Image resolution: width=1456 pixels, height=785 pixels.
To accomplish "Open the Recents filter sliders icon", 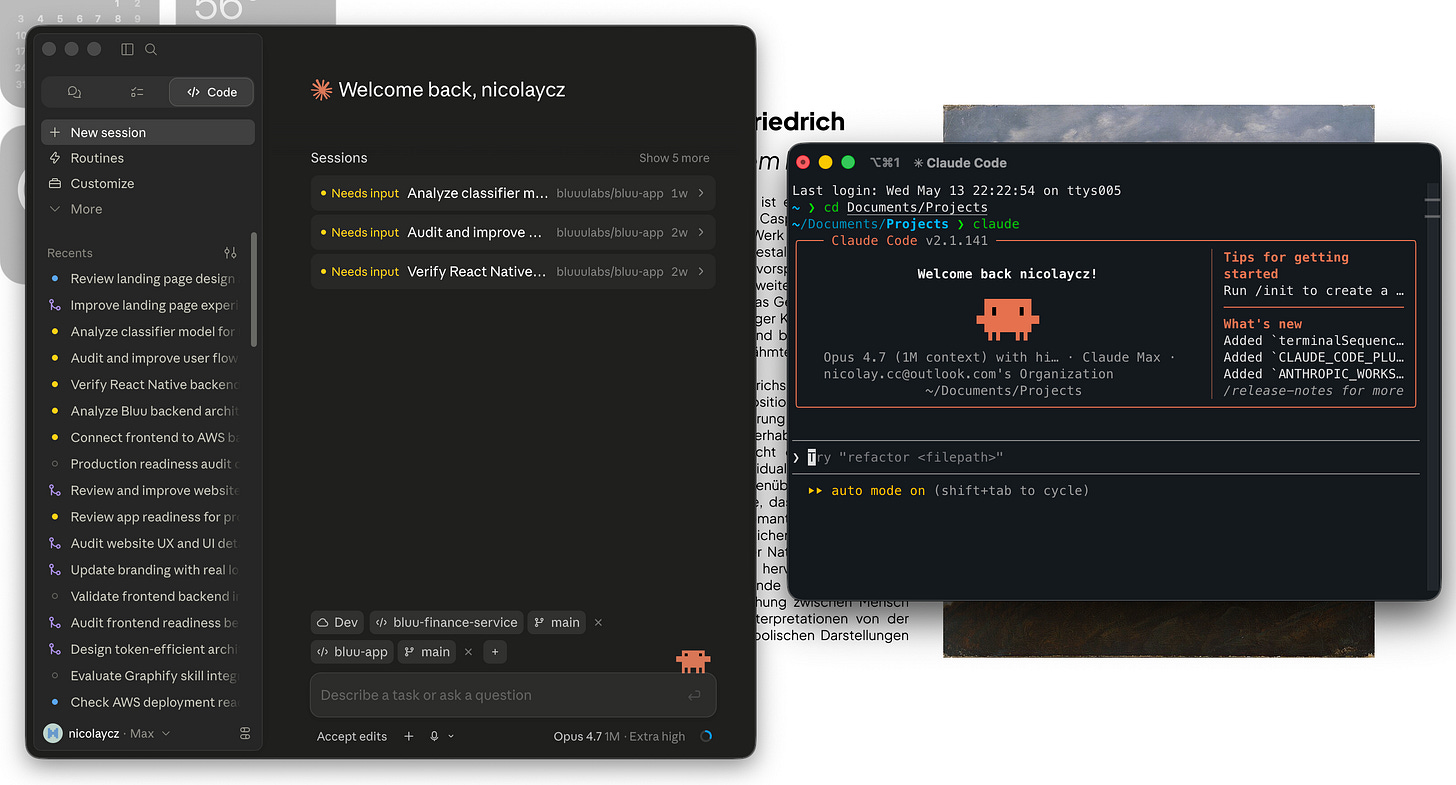I will tap(230, 253).
